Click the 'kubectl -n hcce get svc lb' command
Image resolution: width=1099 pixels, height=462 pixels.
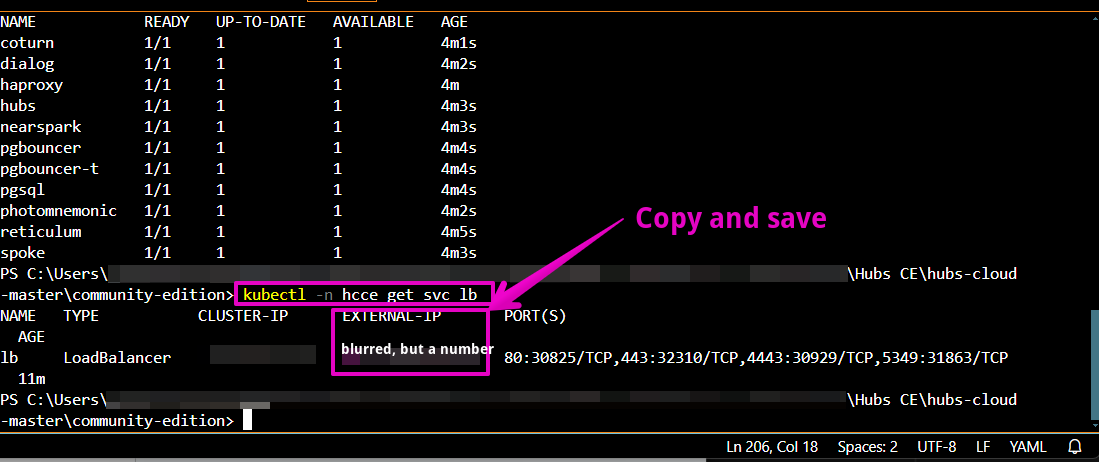pyautogui.click(x=360, y=295)
